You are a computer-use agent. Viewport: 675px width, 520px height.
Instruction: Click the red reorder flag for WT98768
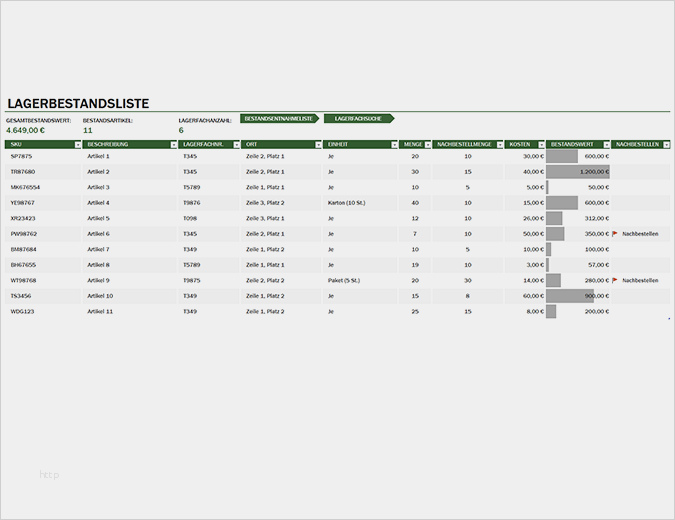point(615,280)
